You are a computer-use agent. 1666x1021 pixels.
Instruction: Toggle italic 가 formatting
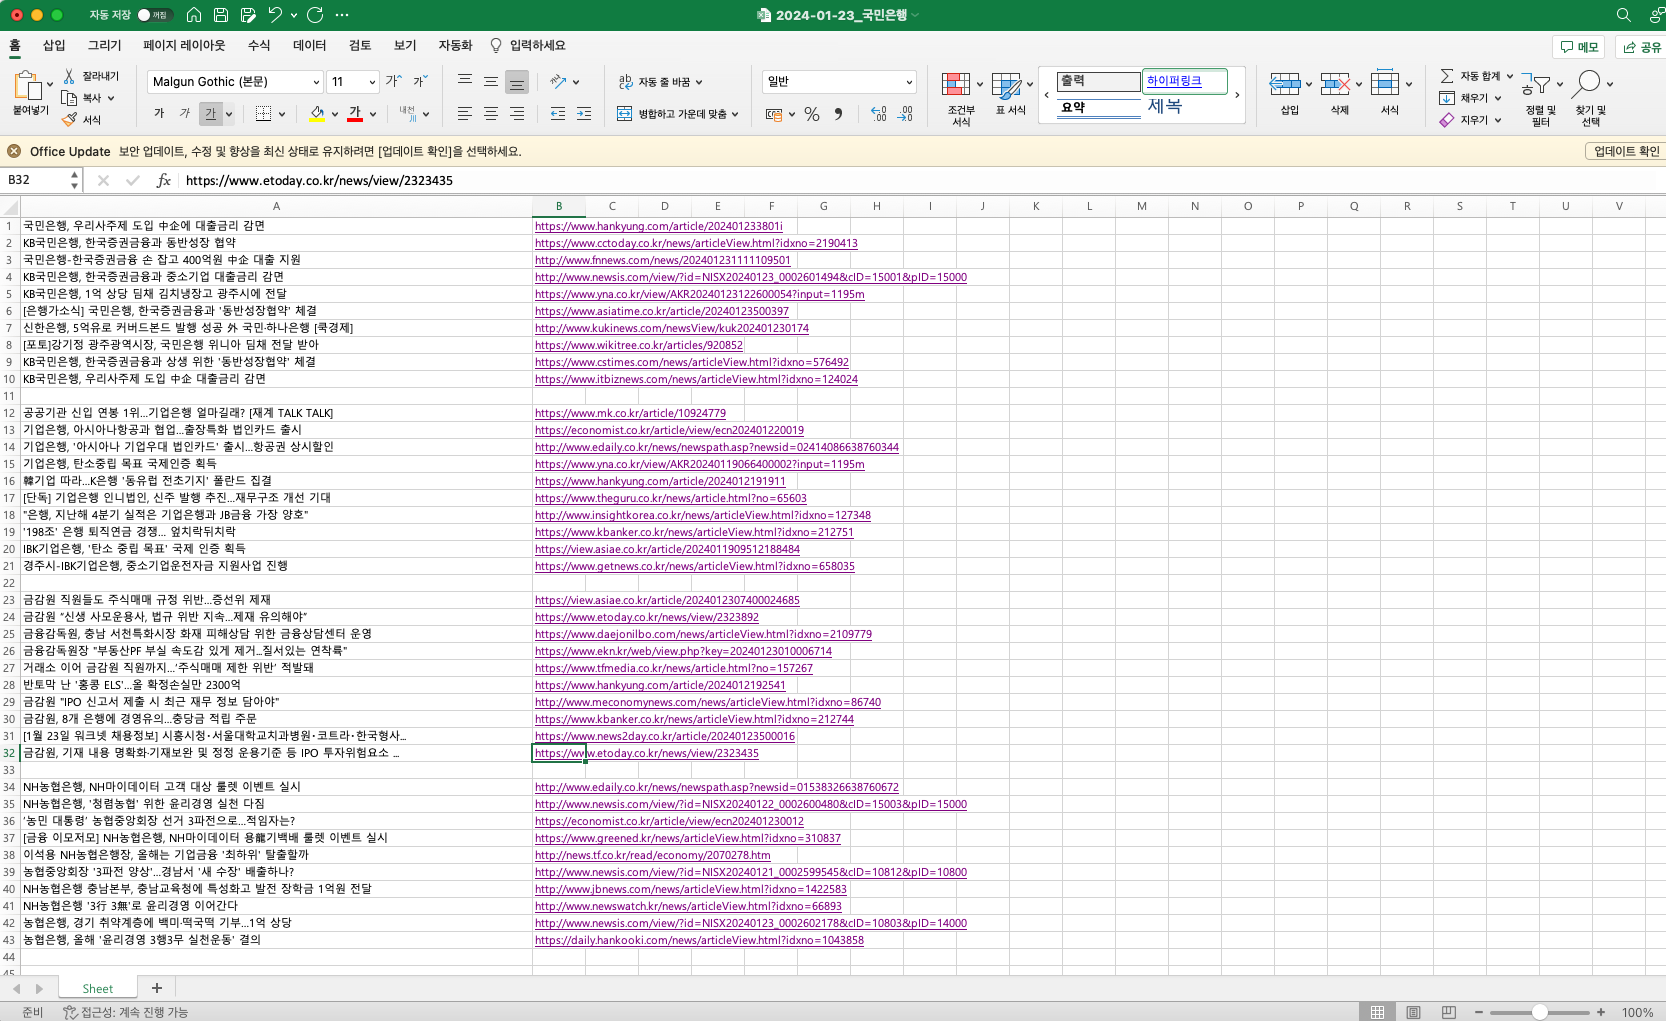click(x=184, y=114)
